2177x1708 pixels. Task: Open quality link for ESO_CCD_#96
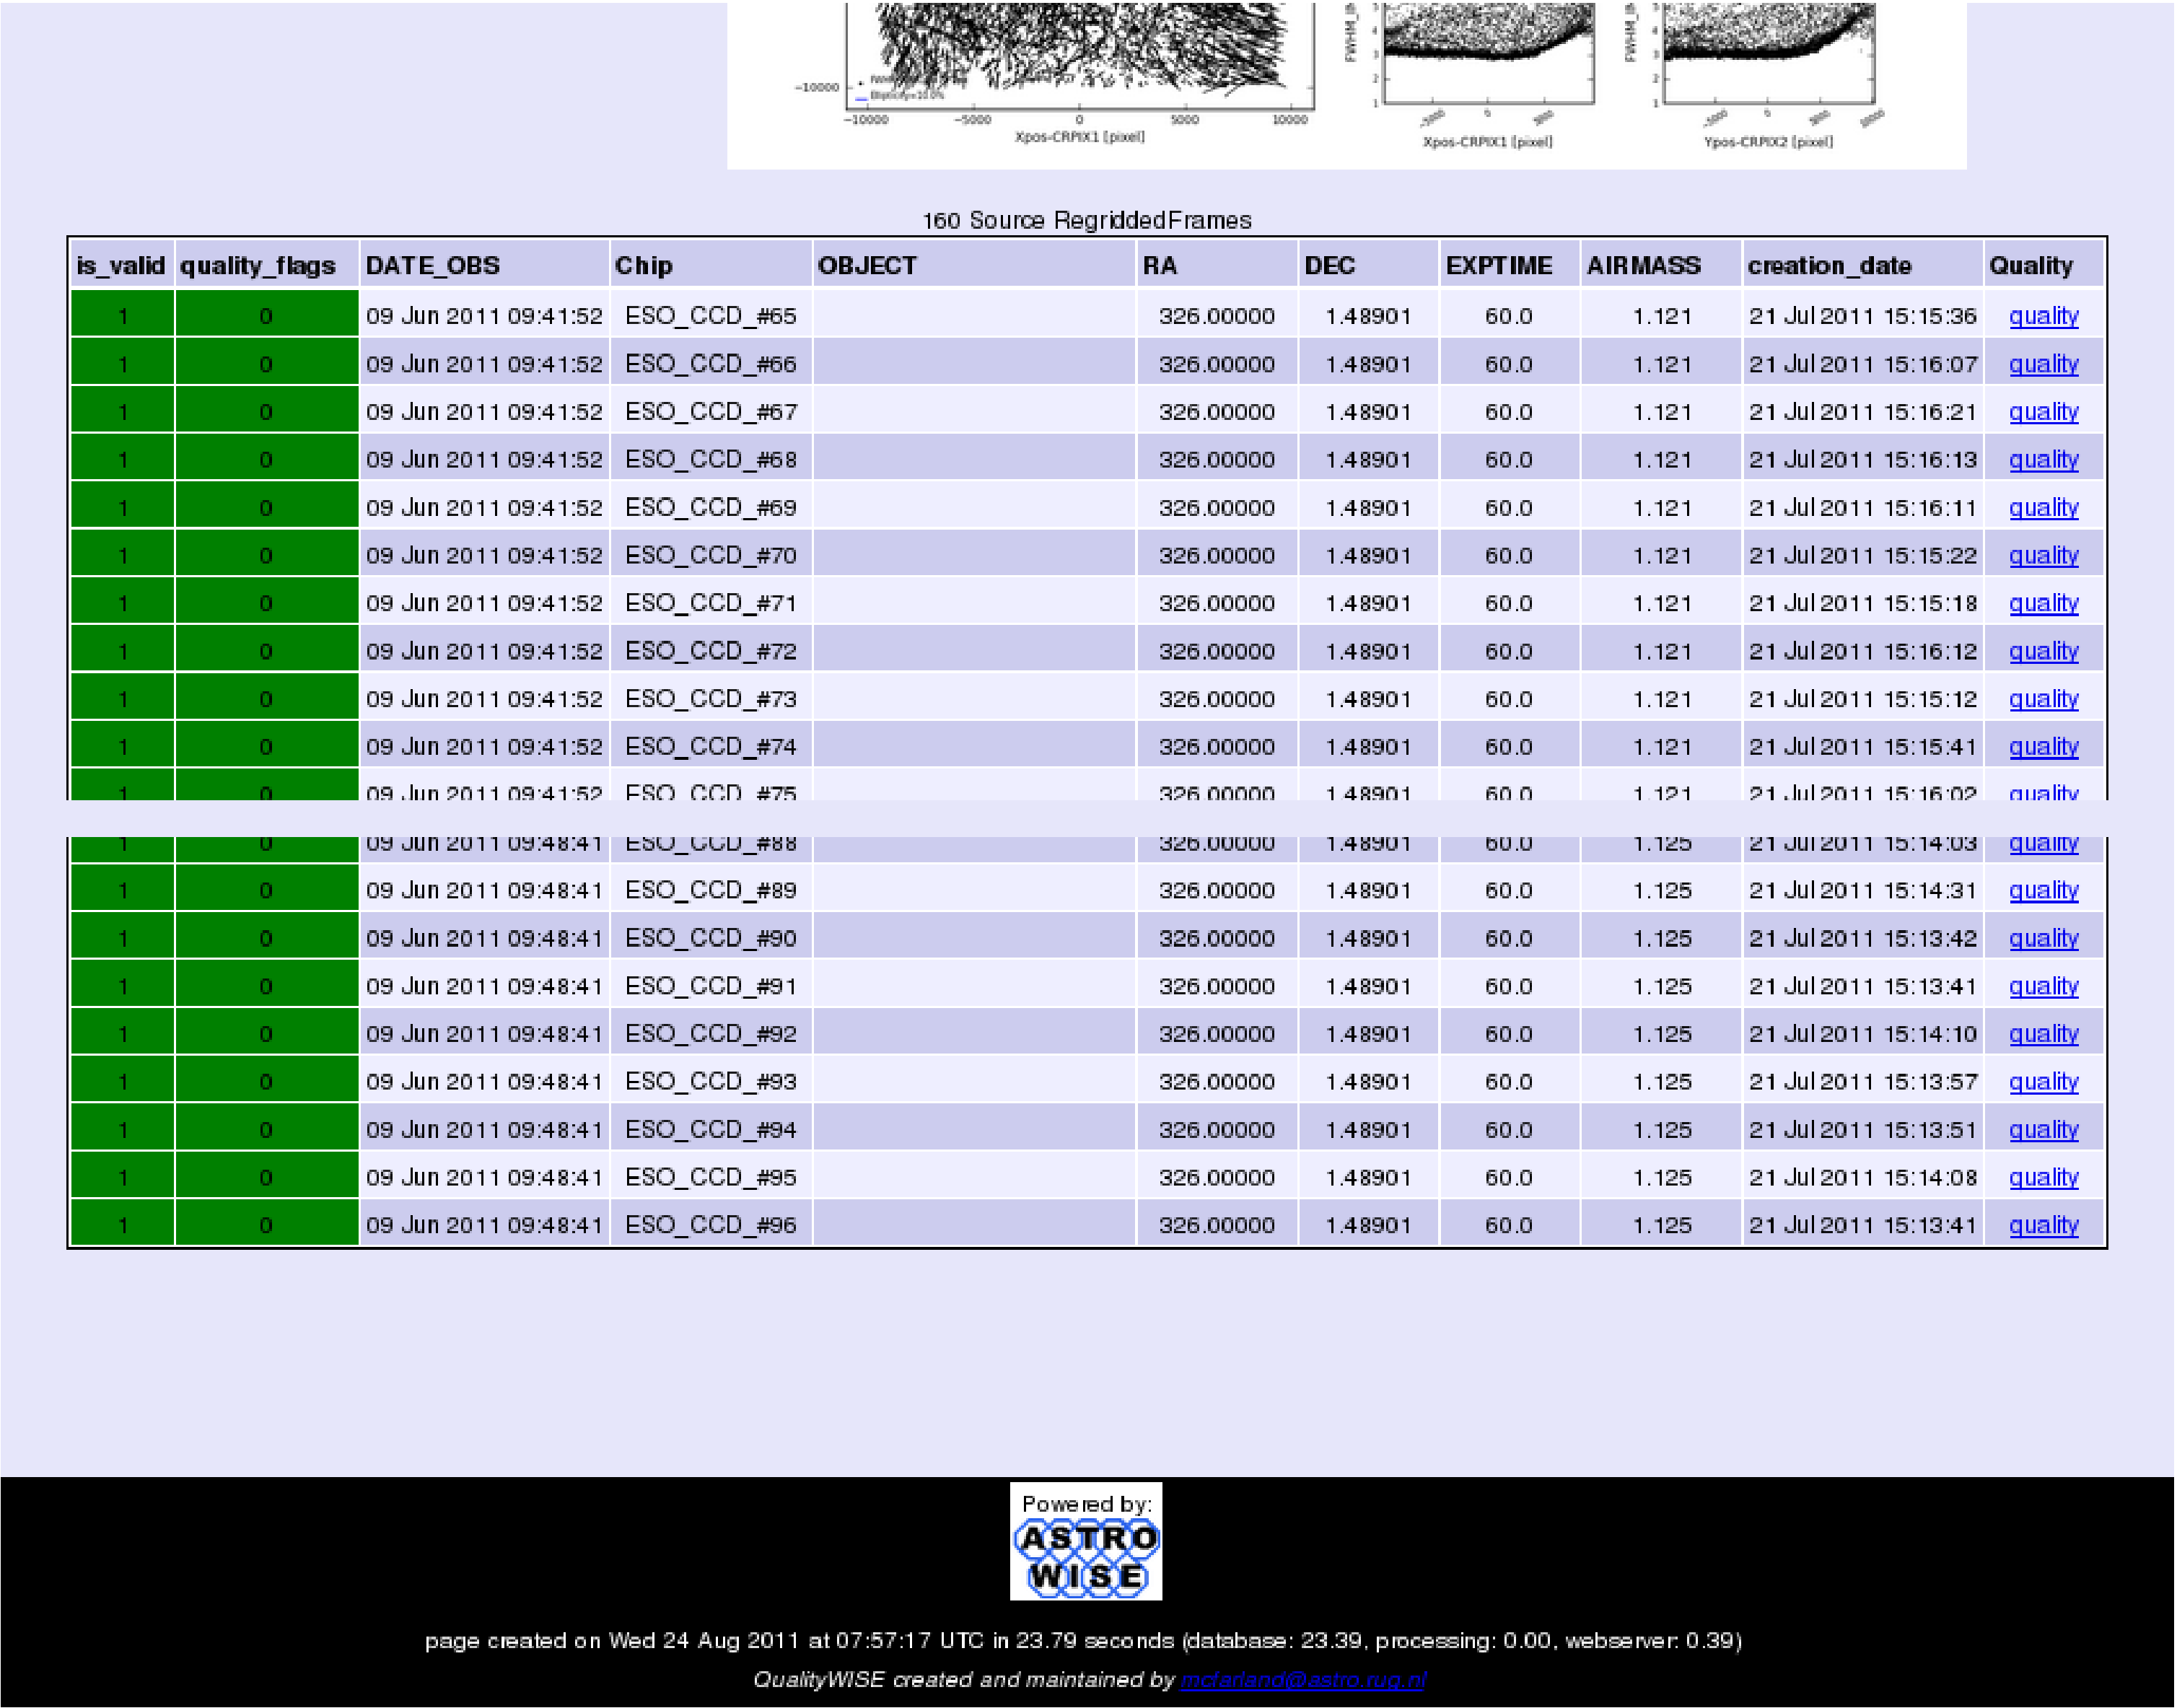tap(2043, 1225)
